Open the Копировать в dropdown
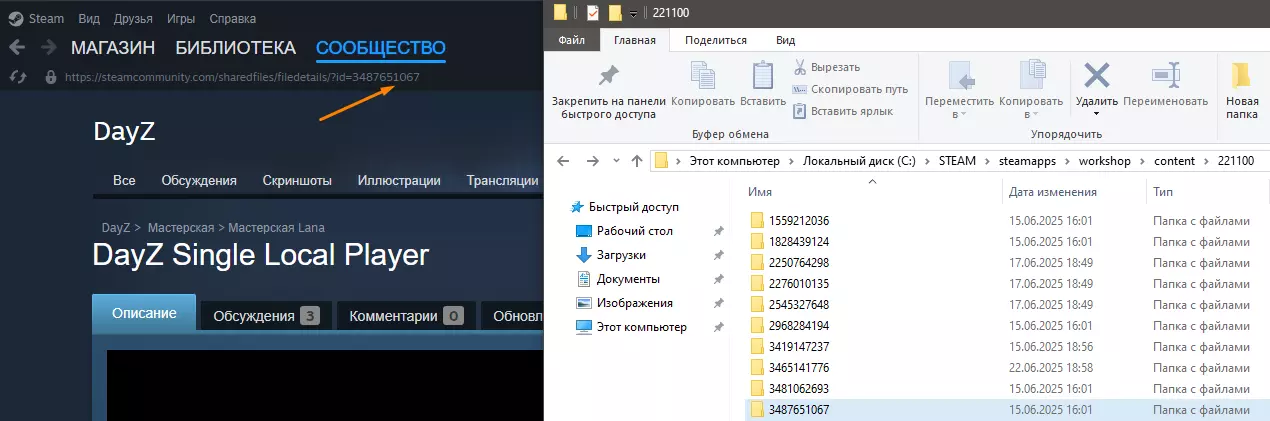1270x421 pixels. (1031, 90)
